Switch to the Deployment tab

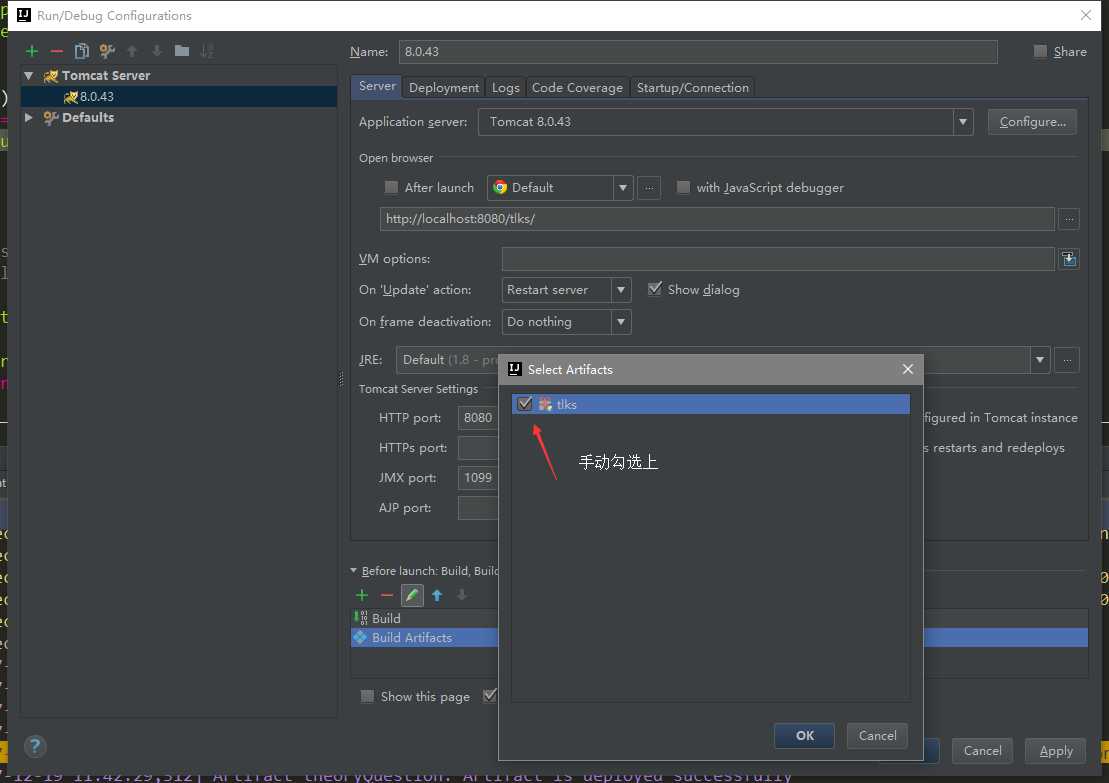click(443, 88)
